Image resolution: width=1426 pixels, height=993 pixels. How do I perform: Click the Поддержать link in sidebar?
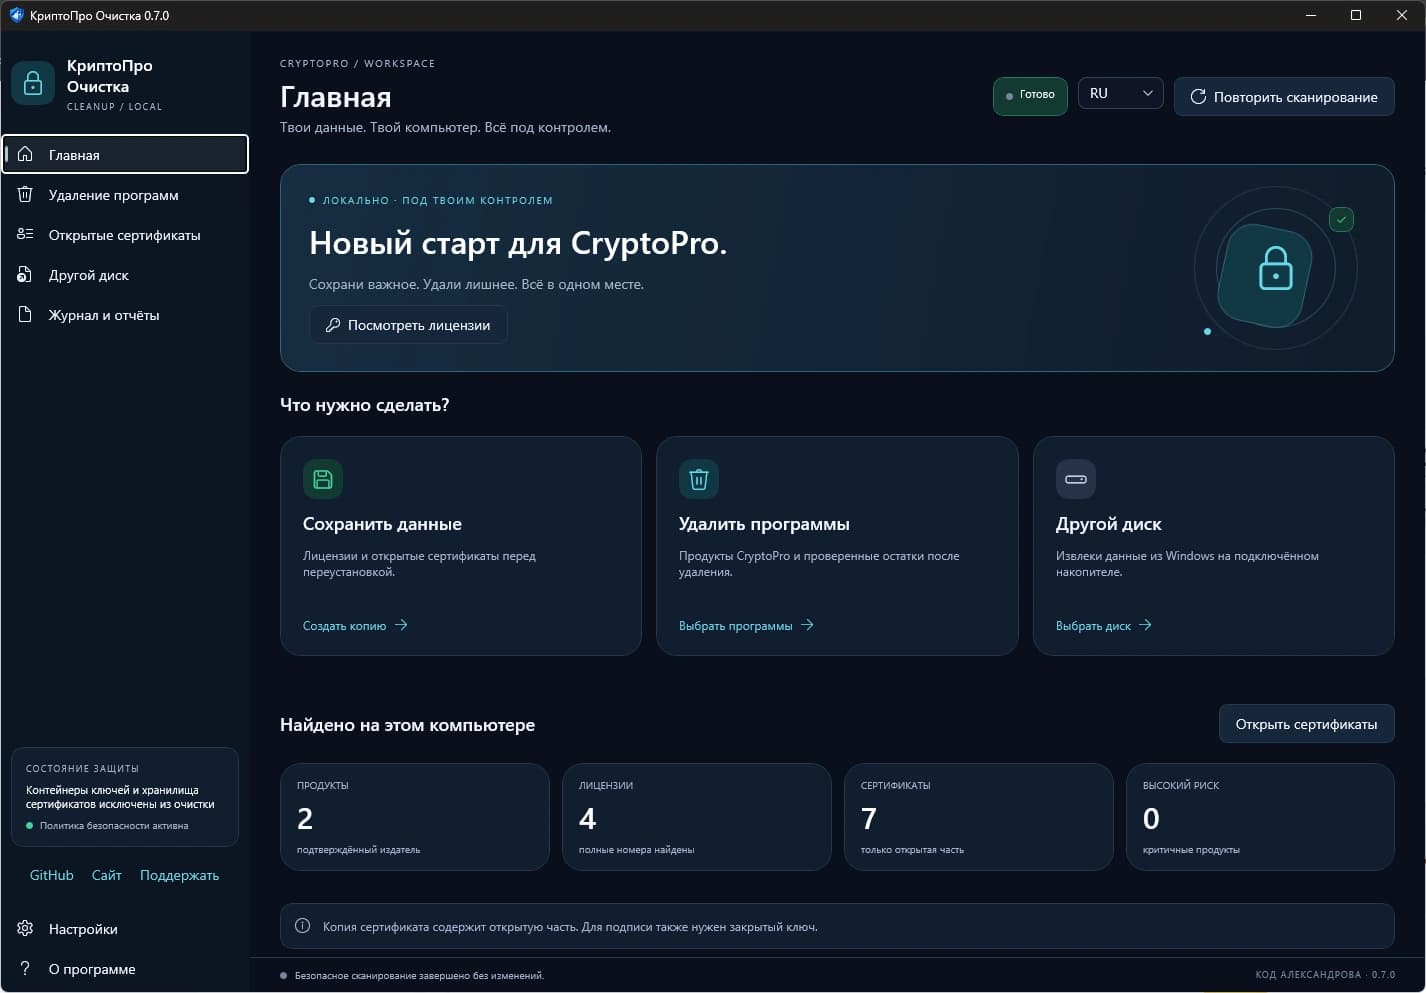pyautogui.click(x=179, y=875)
